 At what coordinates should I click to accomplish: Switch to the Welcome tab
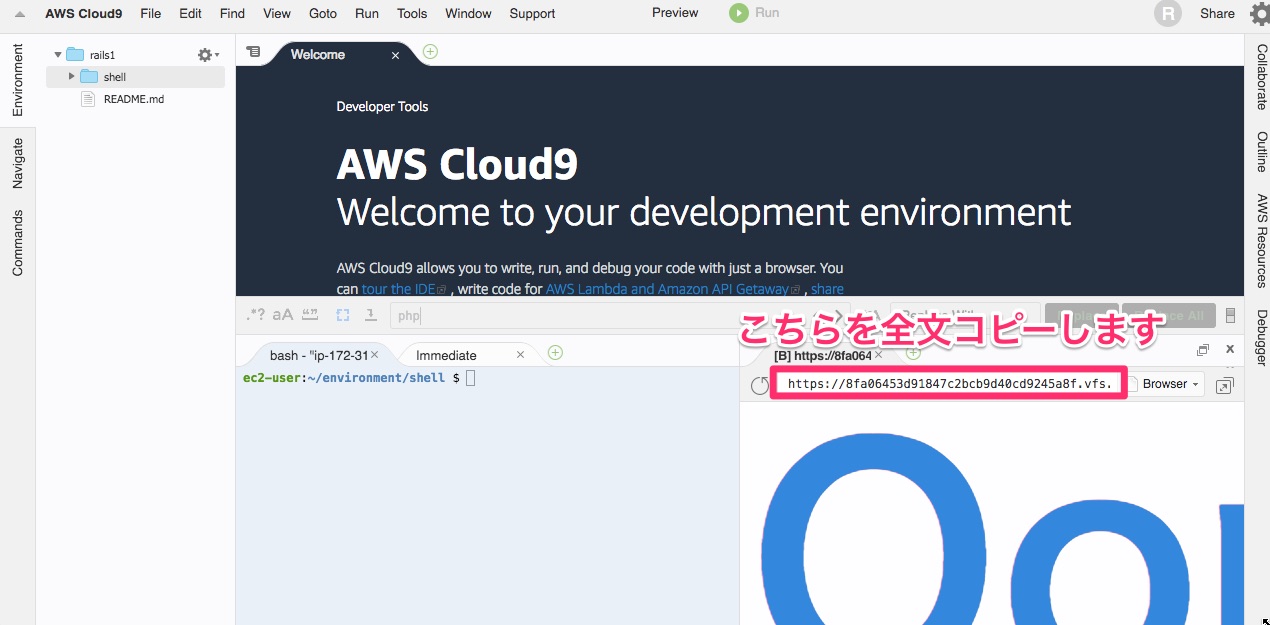pos(318,55)
